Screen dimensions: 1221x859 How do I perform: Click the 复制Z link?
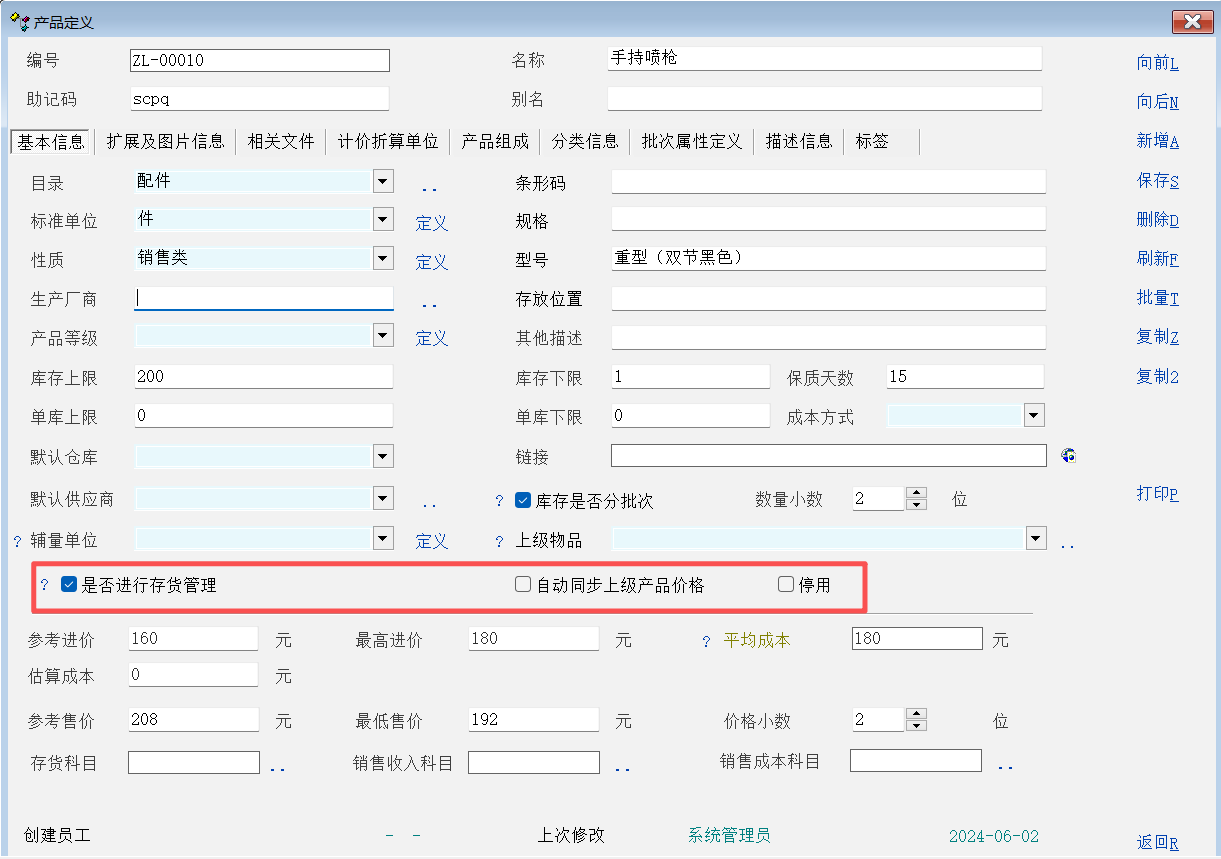click(x=1157, y=337)
